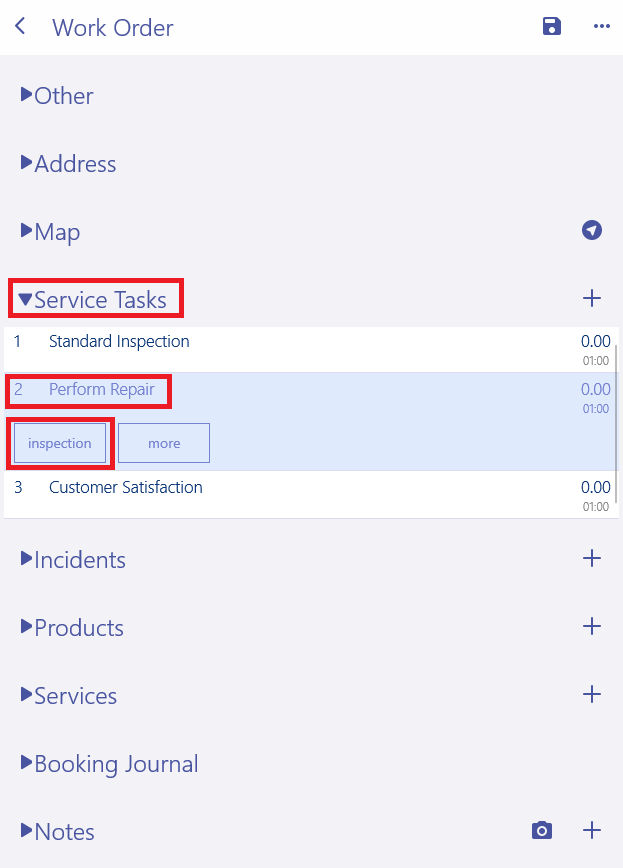The height and width of the screenshot is (868, 623).
Task: Save the work order
Action: click(x=551, y=27)
